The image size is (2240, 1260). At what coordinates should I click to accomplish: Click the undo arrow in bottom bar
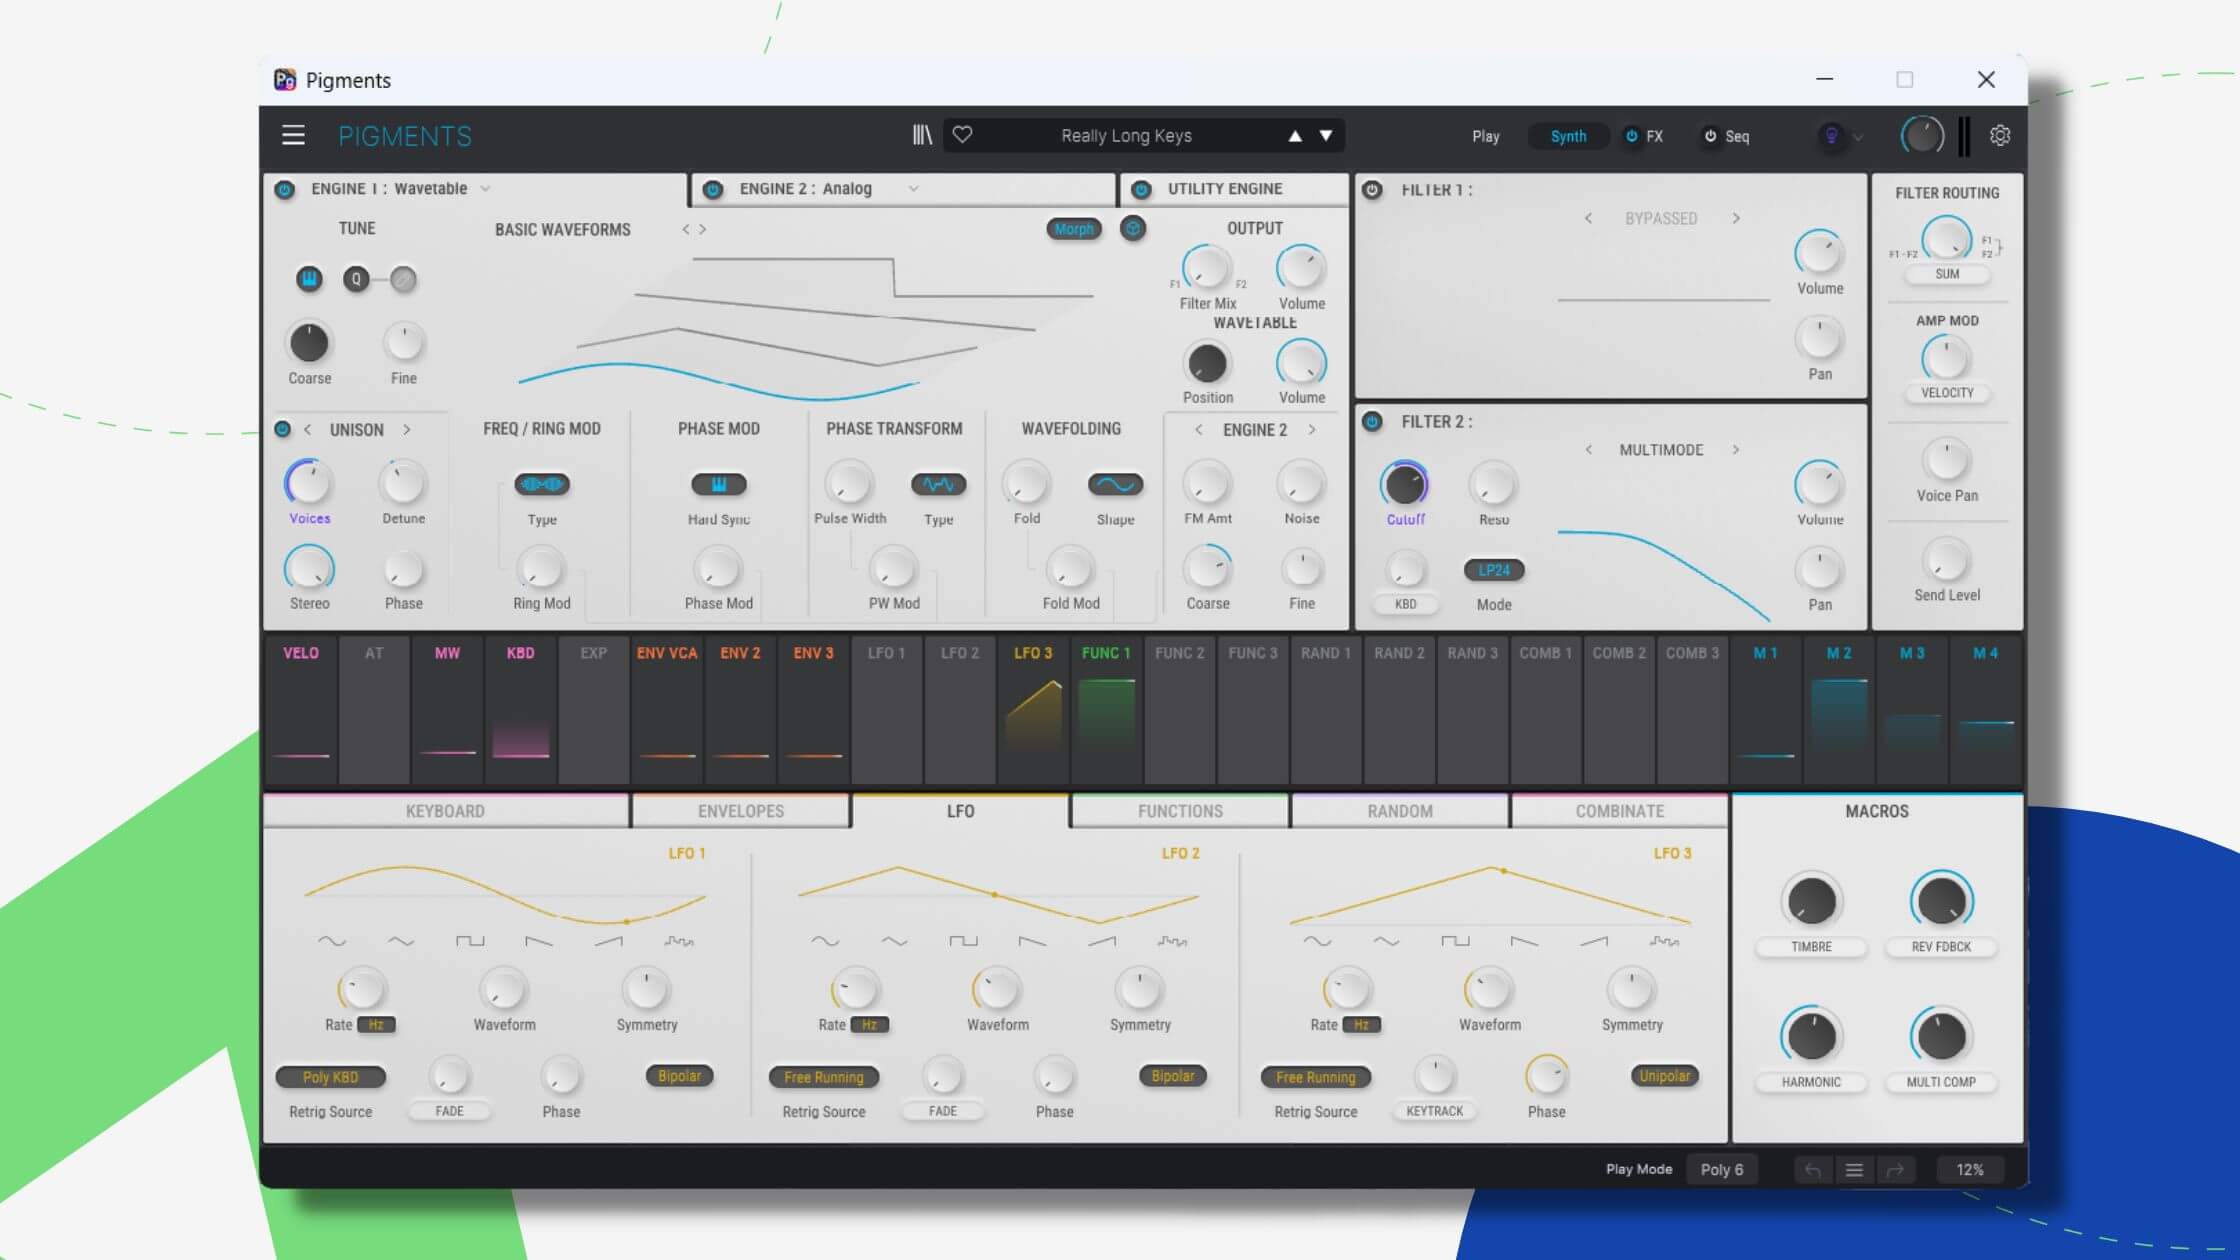pyautogui.click(x=1812, y=1169)
